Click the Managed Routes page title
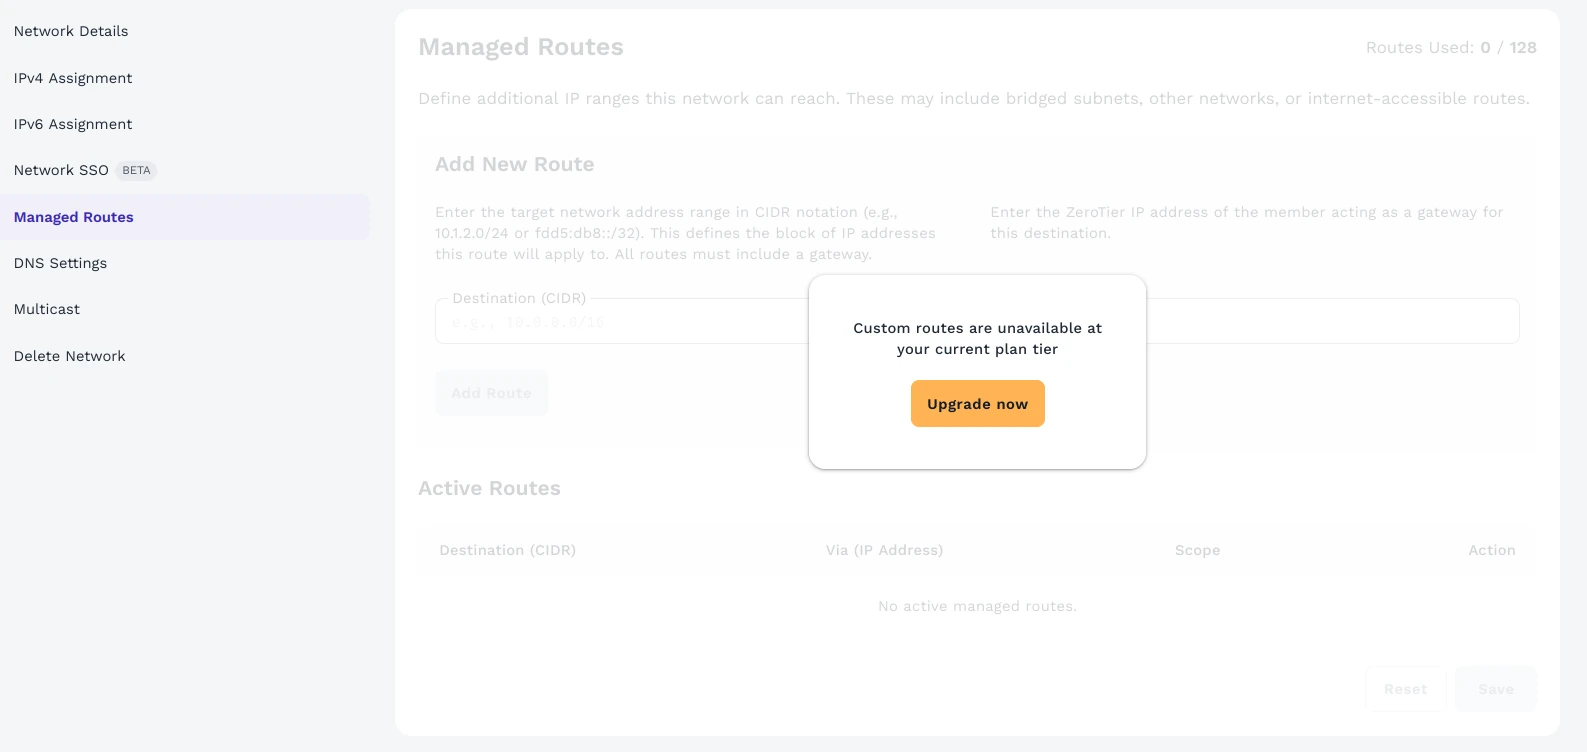Viewport: 1587px width, 752px height. pos(521,47)
